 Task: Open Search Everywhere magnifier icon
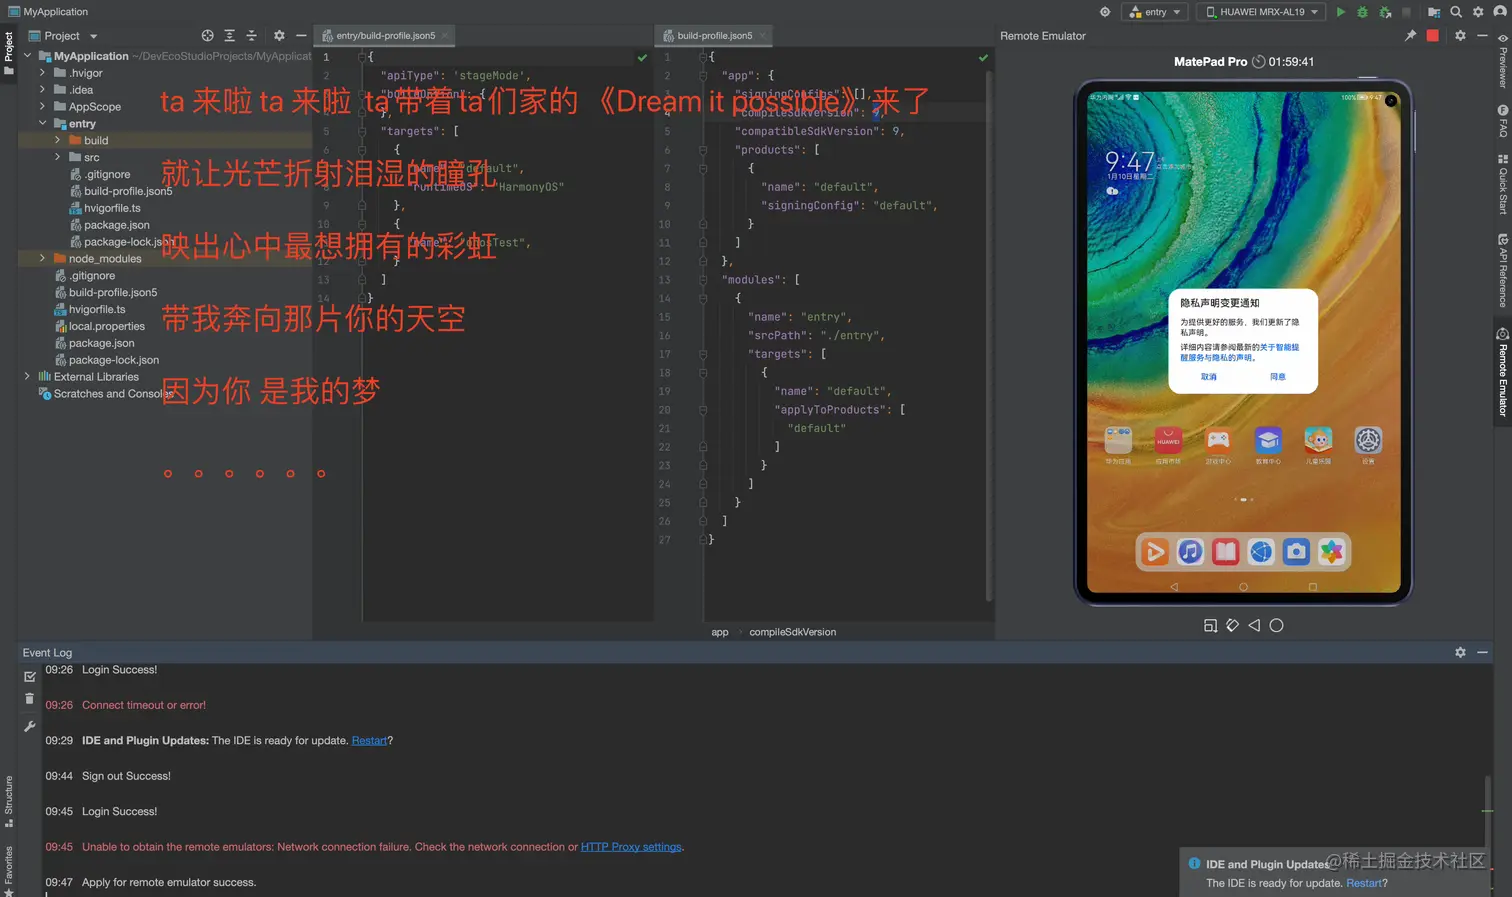[1456, 12]
